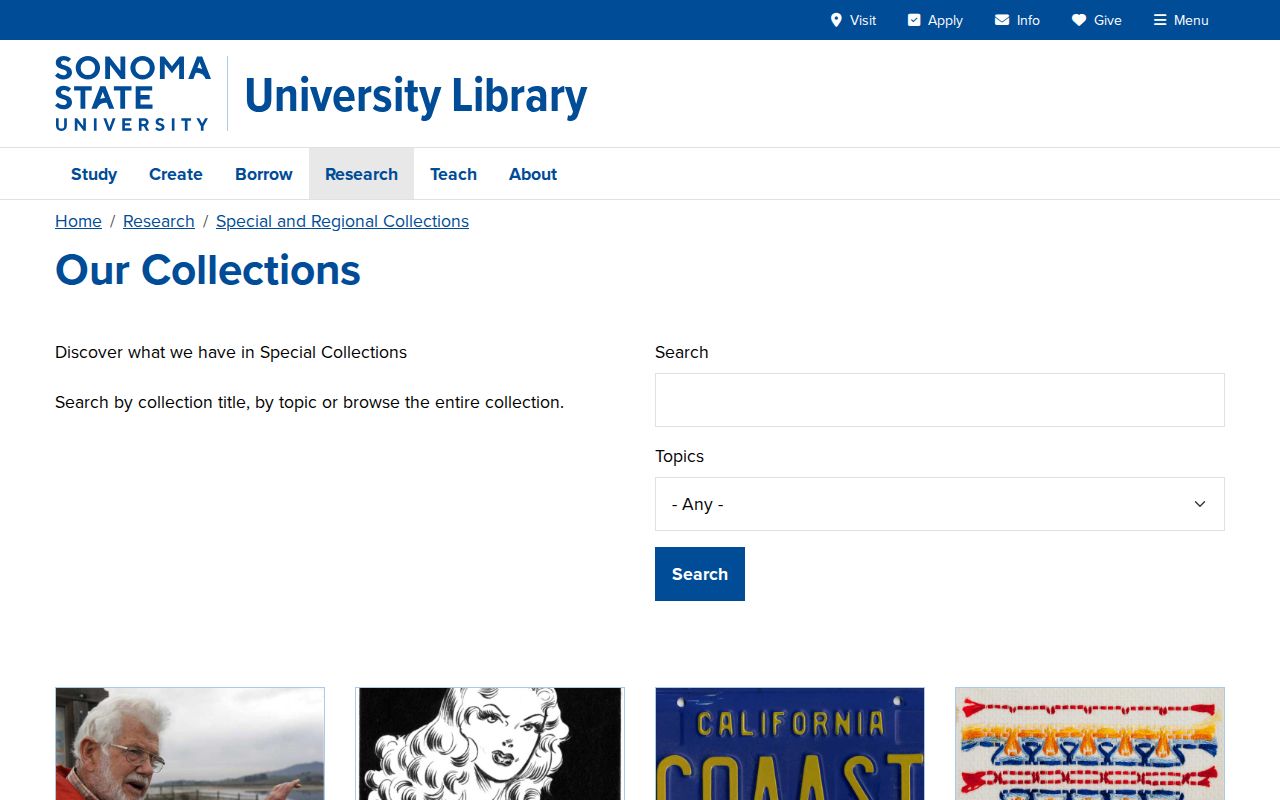Viewport: 1280px width, 800px height.
Task: Open the University Library title link
Action: [x=416, y=96]
